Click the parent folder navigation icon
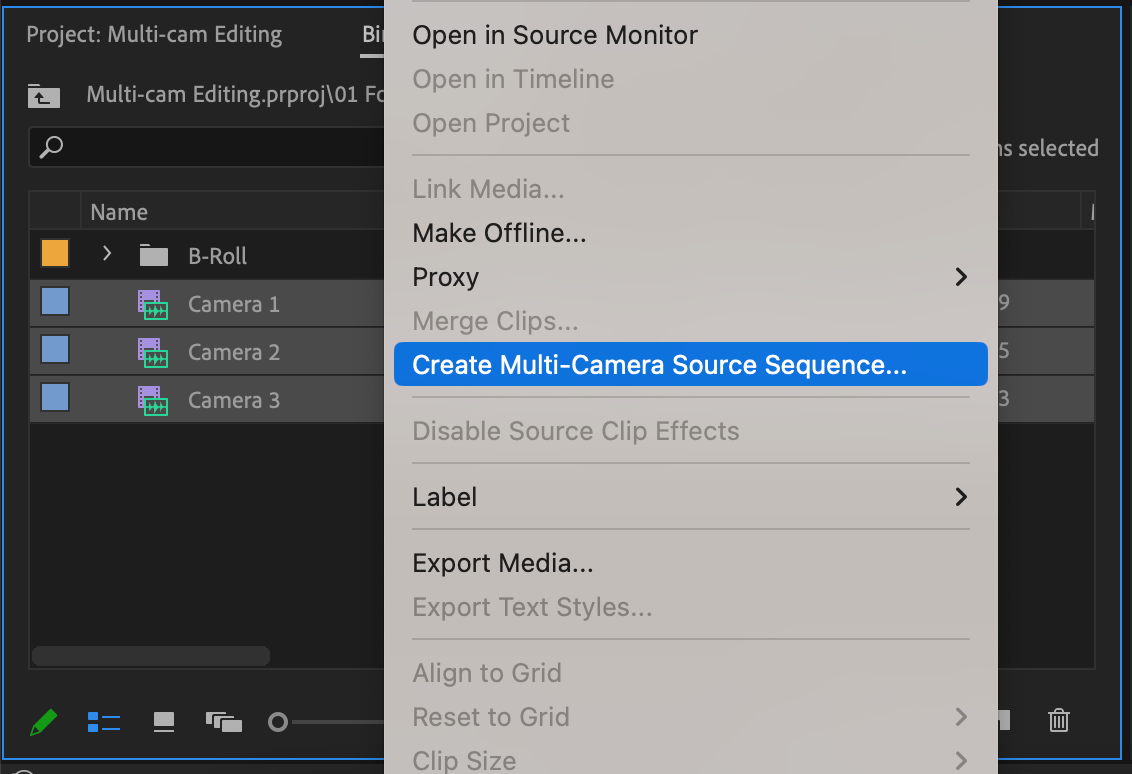Screen dimensions: 1132x774 tap(44, 96)
